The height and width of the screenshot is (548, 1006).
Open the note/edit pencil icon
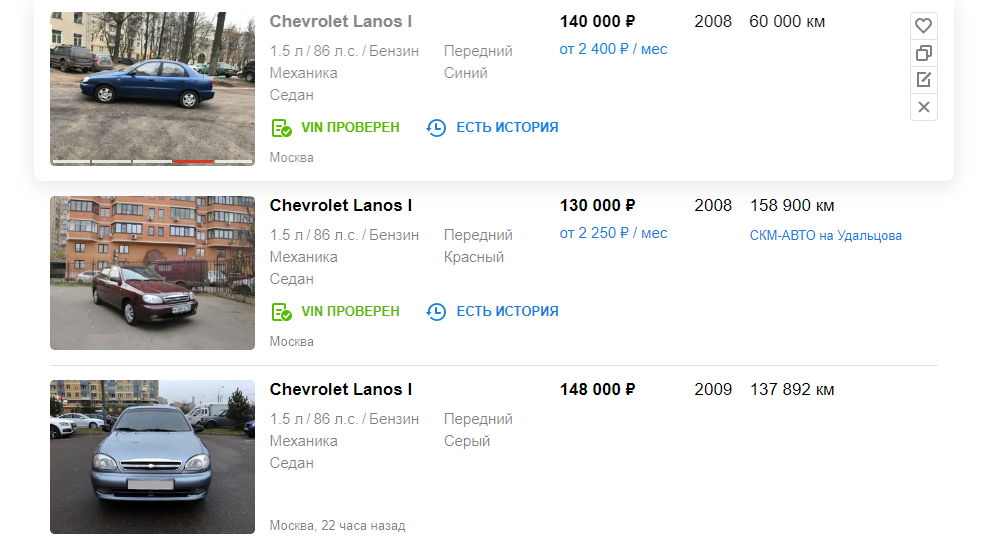[923, 80]
